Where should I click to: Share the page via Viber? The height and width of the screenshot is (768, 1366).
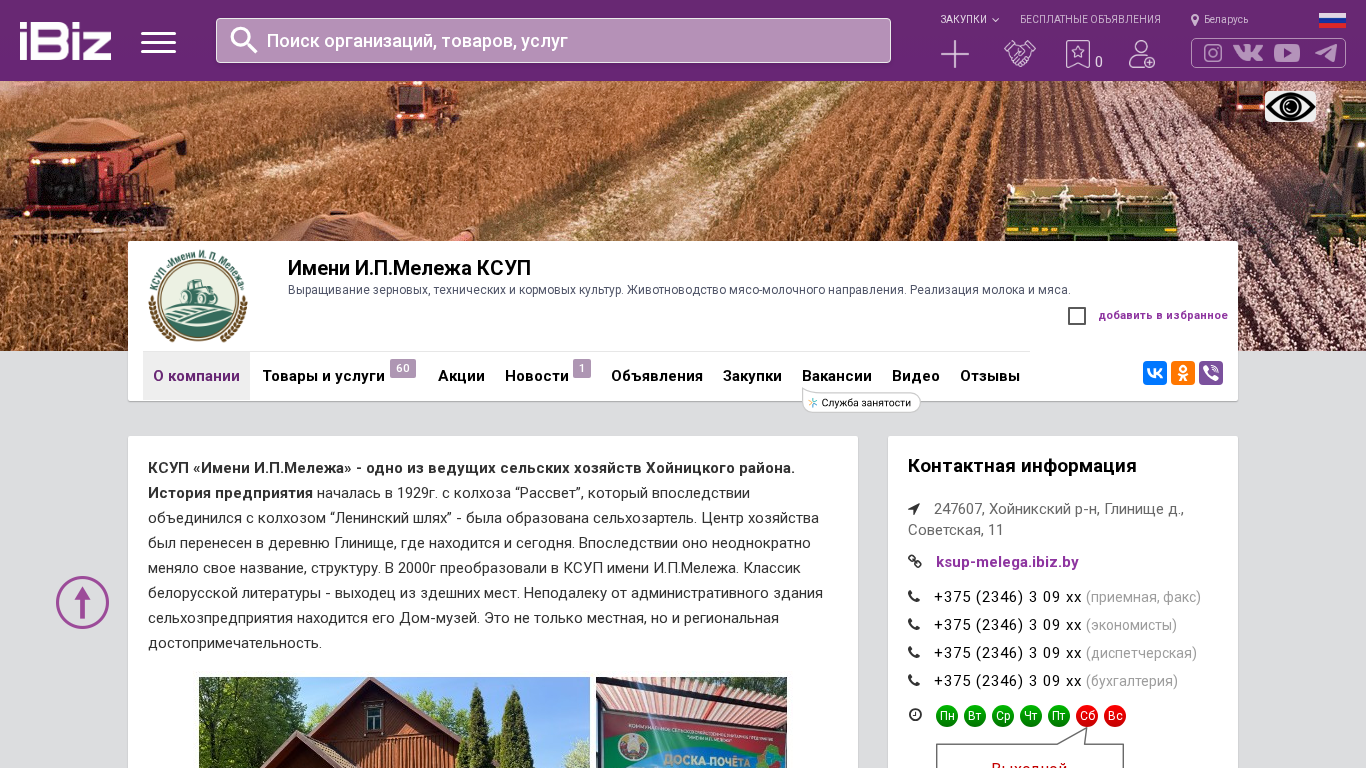click(1211, 373)
